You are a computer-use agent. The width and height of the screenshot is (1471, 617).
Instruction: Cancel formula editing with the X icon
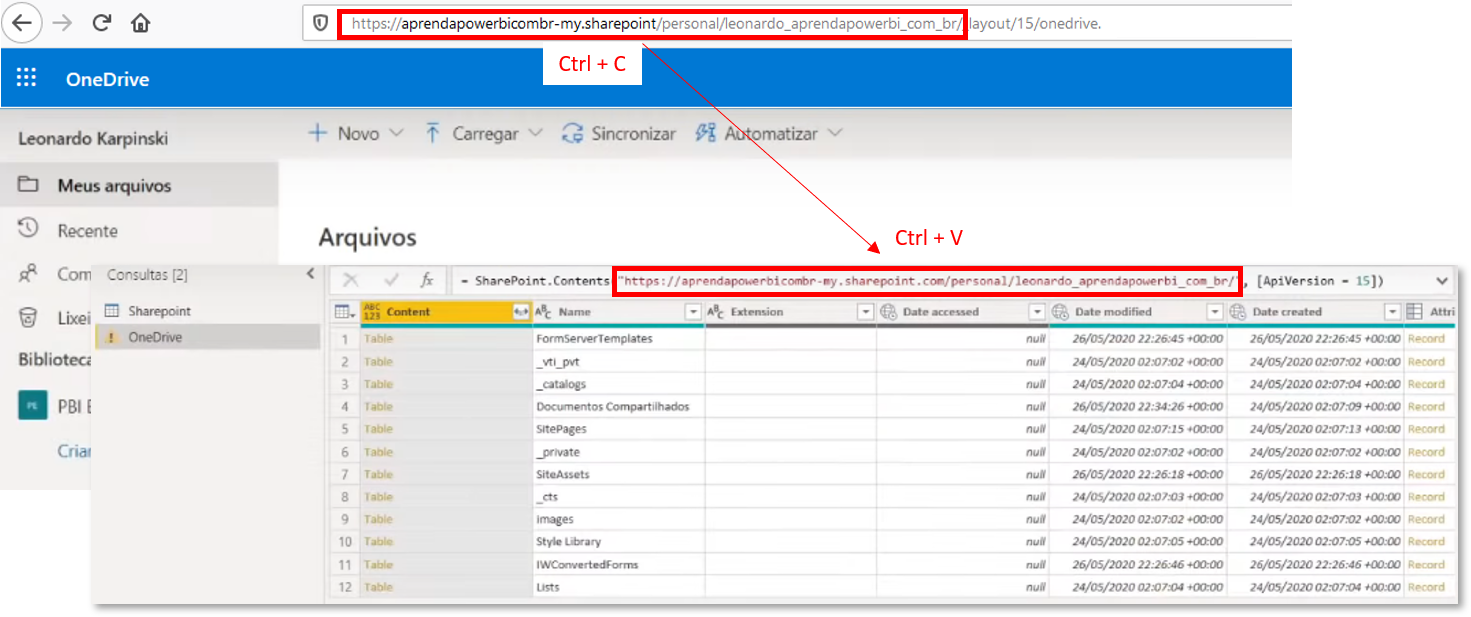tap(351, 280)
